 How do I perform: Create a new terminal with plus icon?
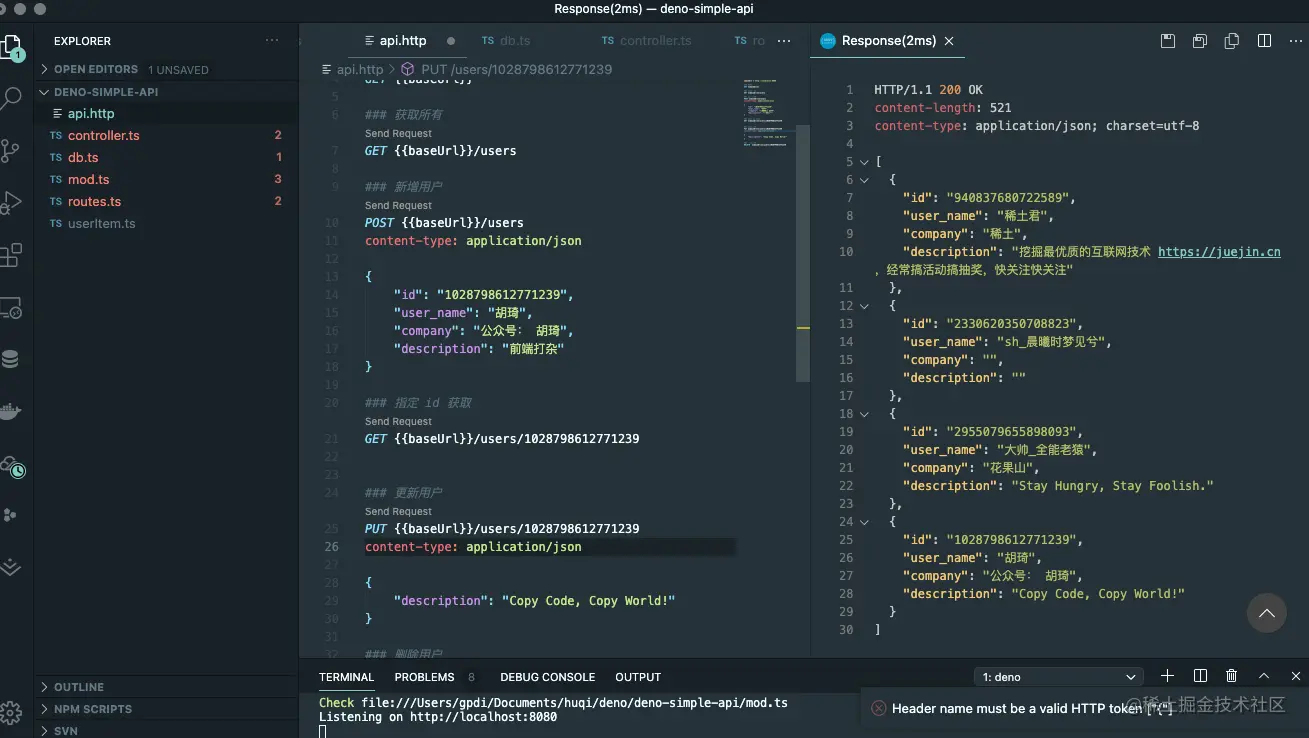(x=1167, y=676)
